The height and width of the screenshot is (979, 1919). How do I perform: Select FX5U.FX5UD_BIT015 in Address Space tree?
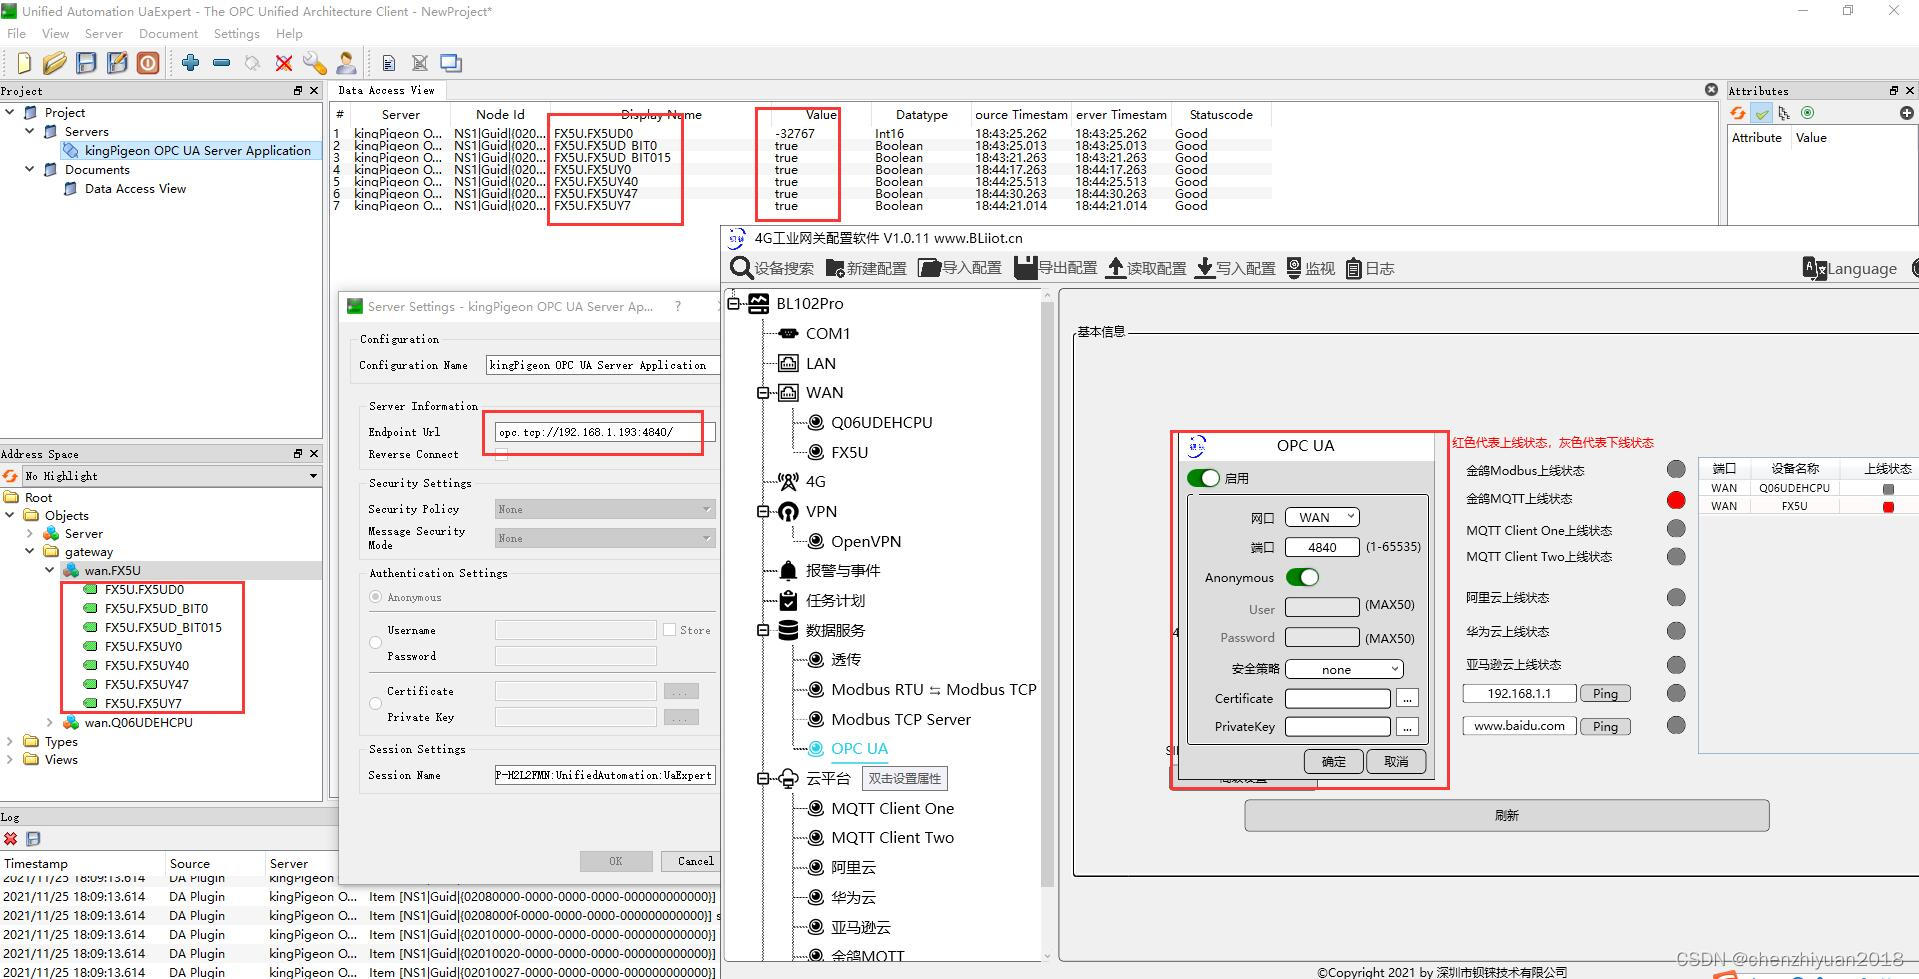tap(163, 627)
